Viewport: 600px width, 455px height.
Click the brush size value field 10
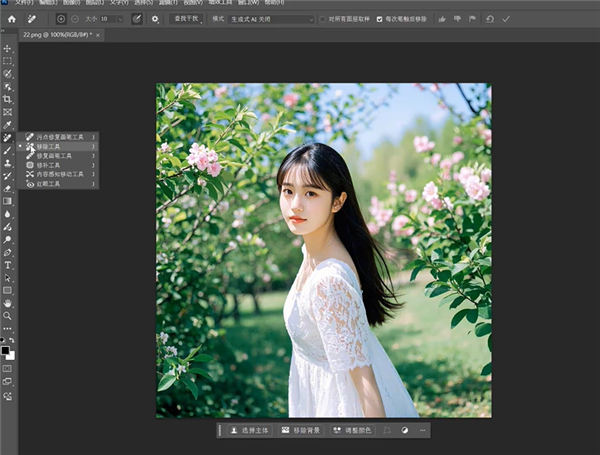108,19
